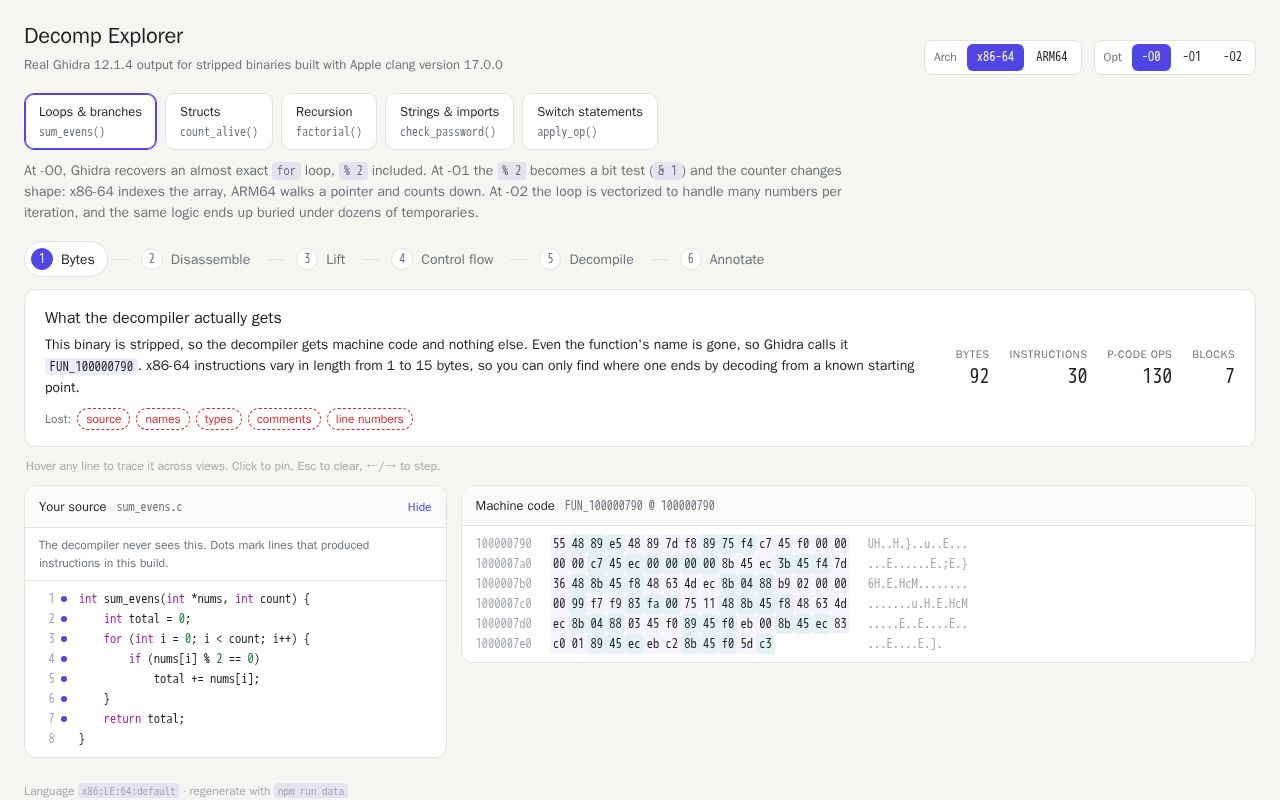Set optimization level to -O2
Viewport: 1280px width, 800px height.
click(x=1233, y=57)
